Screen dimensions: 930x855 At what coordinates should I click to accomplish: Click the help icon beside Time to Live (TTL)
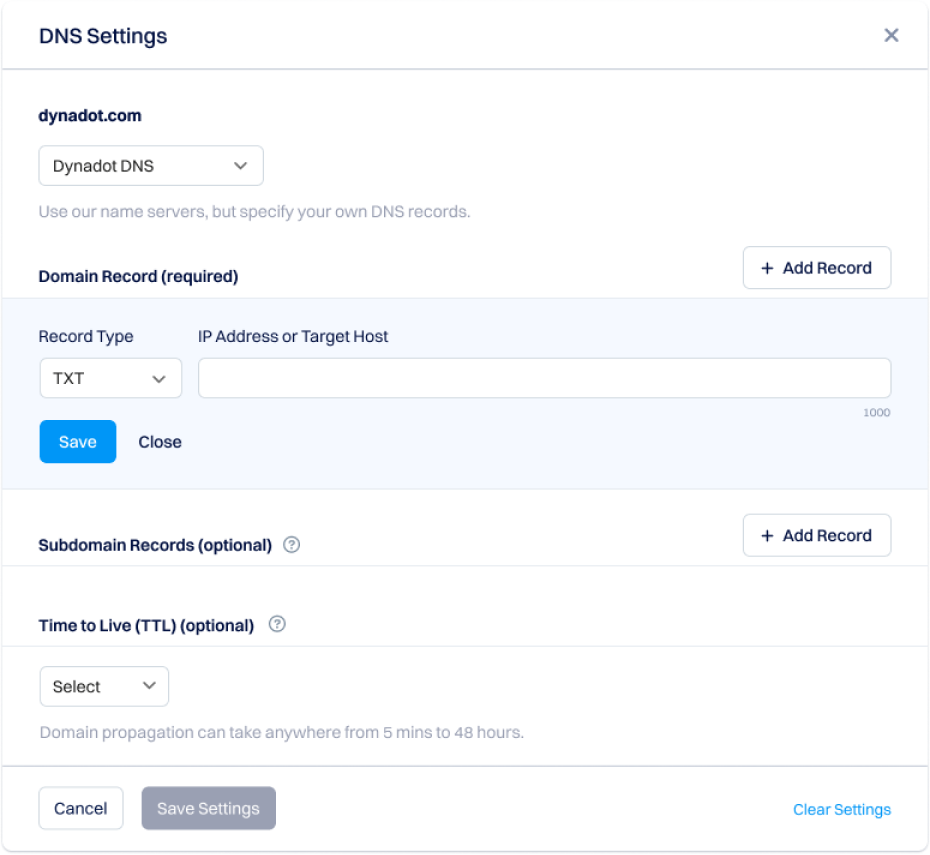click(278, 624)
